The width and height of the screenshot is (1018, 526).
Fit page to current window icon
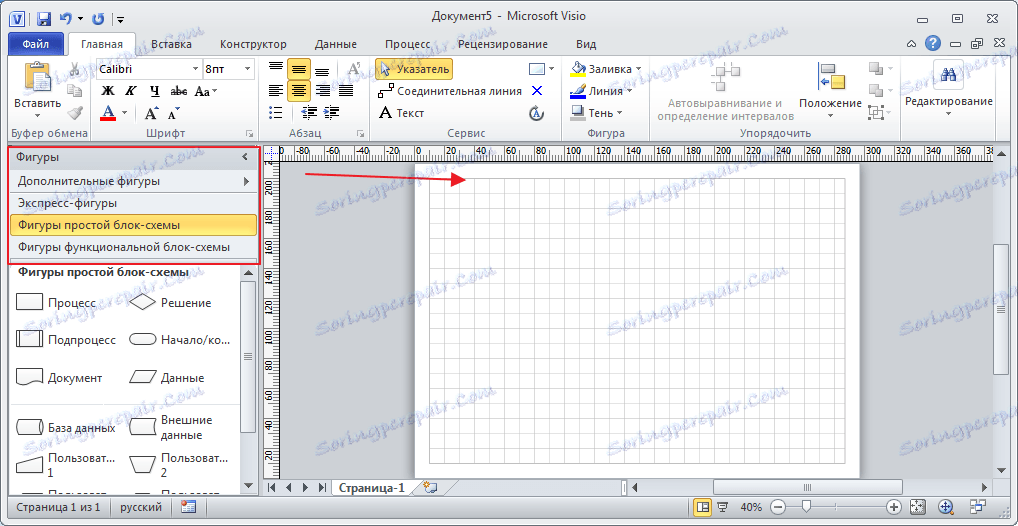pyautogui.click(x=917, y=507)
